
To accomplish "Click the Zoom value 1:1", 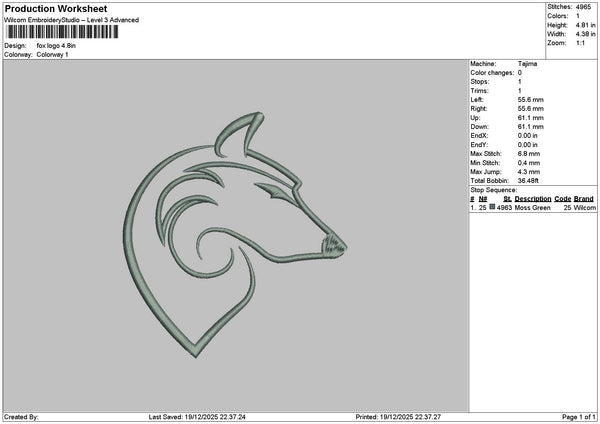I will pyautogui.click(x=580, y=43).
